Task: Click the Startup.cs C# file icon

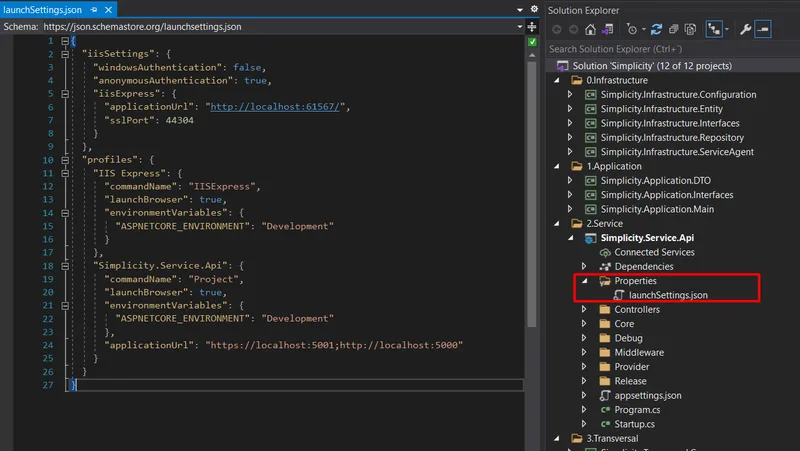Action: (605, 424)
